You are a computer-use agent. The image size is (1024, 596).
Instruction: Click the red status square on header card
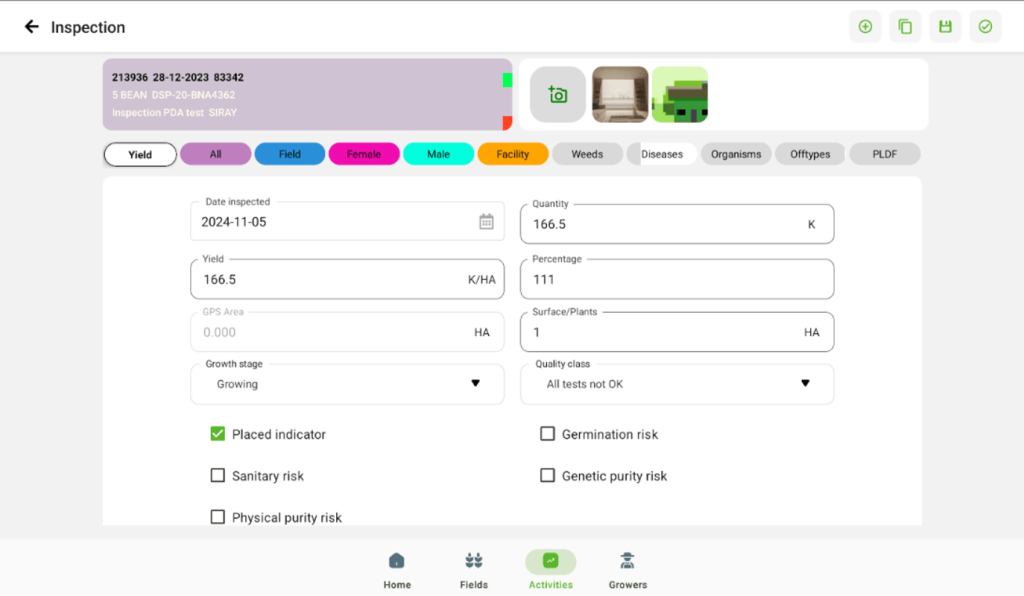(507, 123)
